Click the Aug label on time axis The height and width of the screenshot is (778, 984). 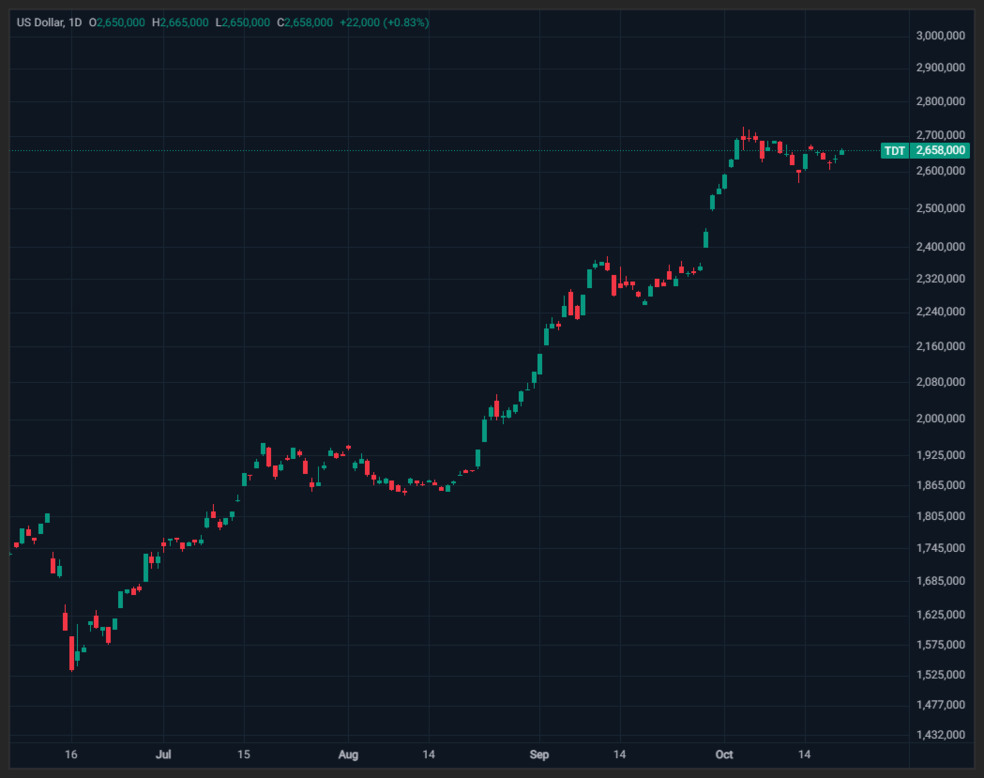click(348, 754)
